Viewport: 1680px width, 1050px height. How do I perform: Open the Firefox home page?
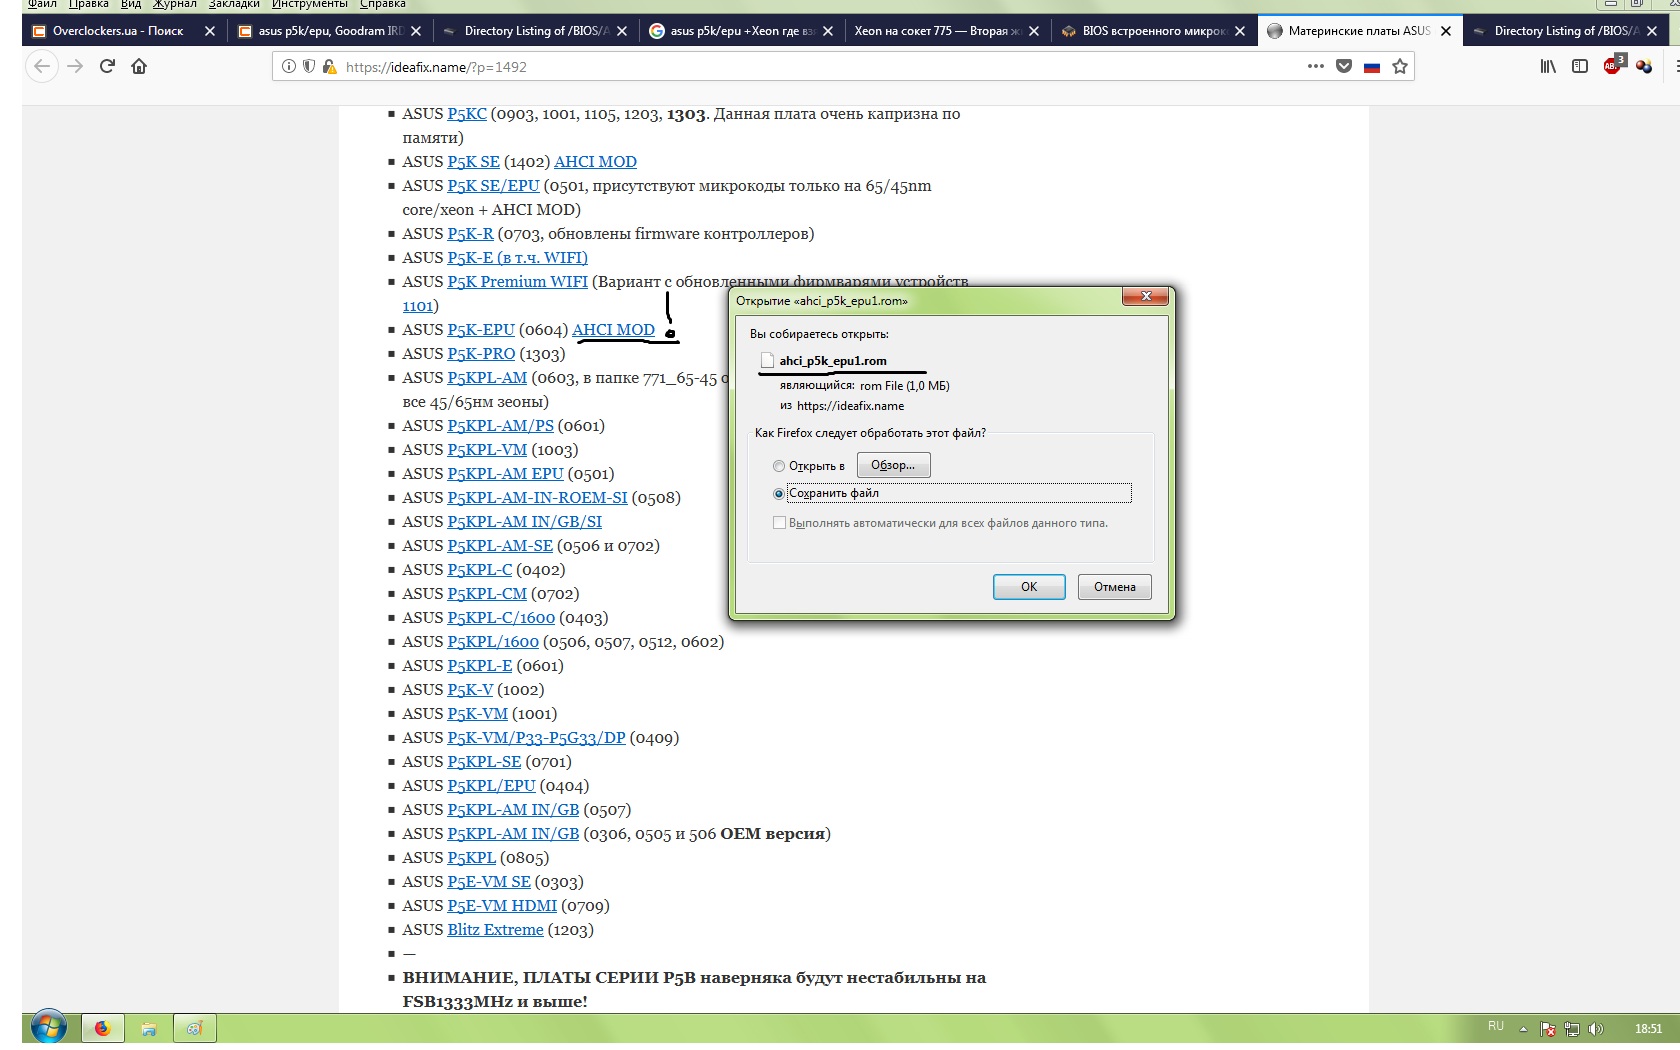click(x=139, y=67)
